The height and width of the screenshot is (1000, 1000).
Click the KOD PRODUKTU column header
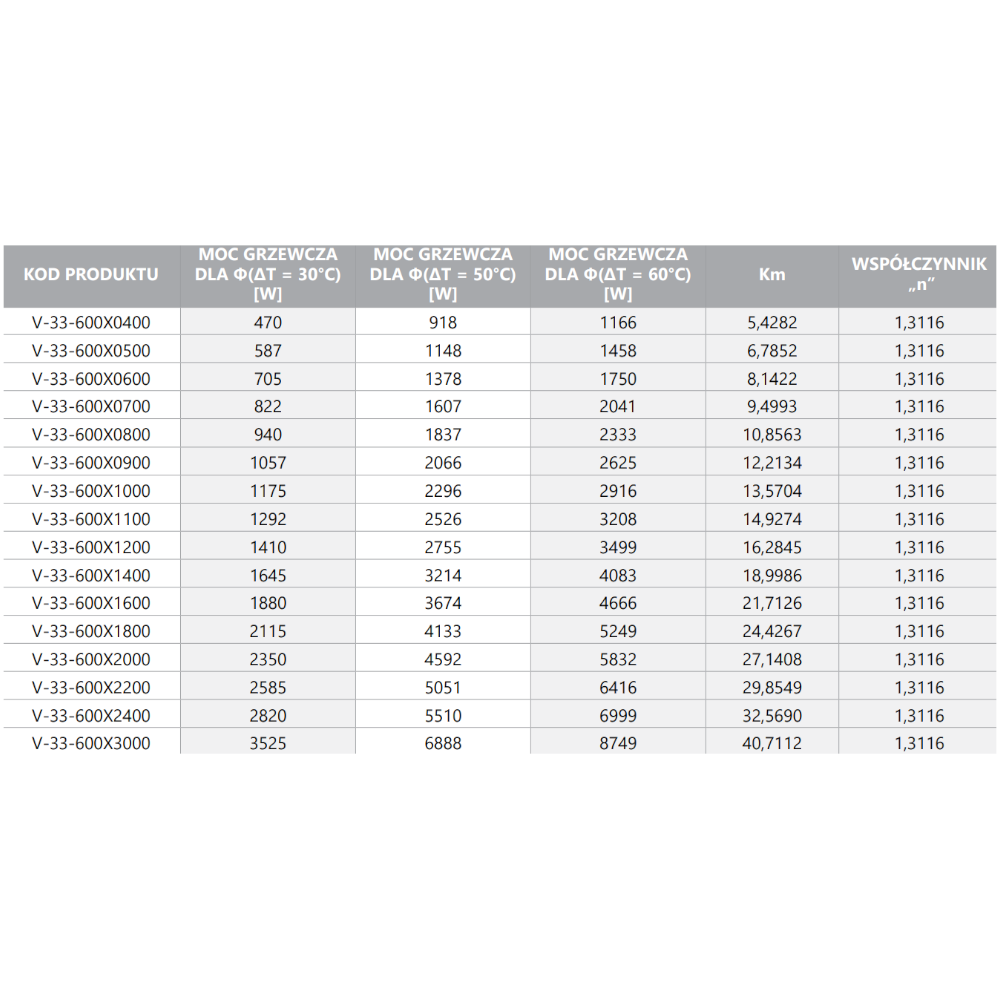click(91, 275)
